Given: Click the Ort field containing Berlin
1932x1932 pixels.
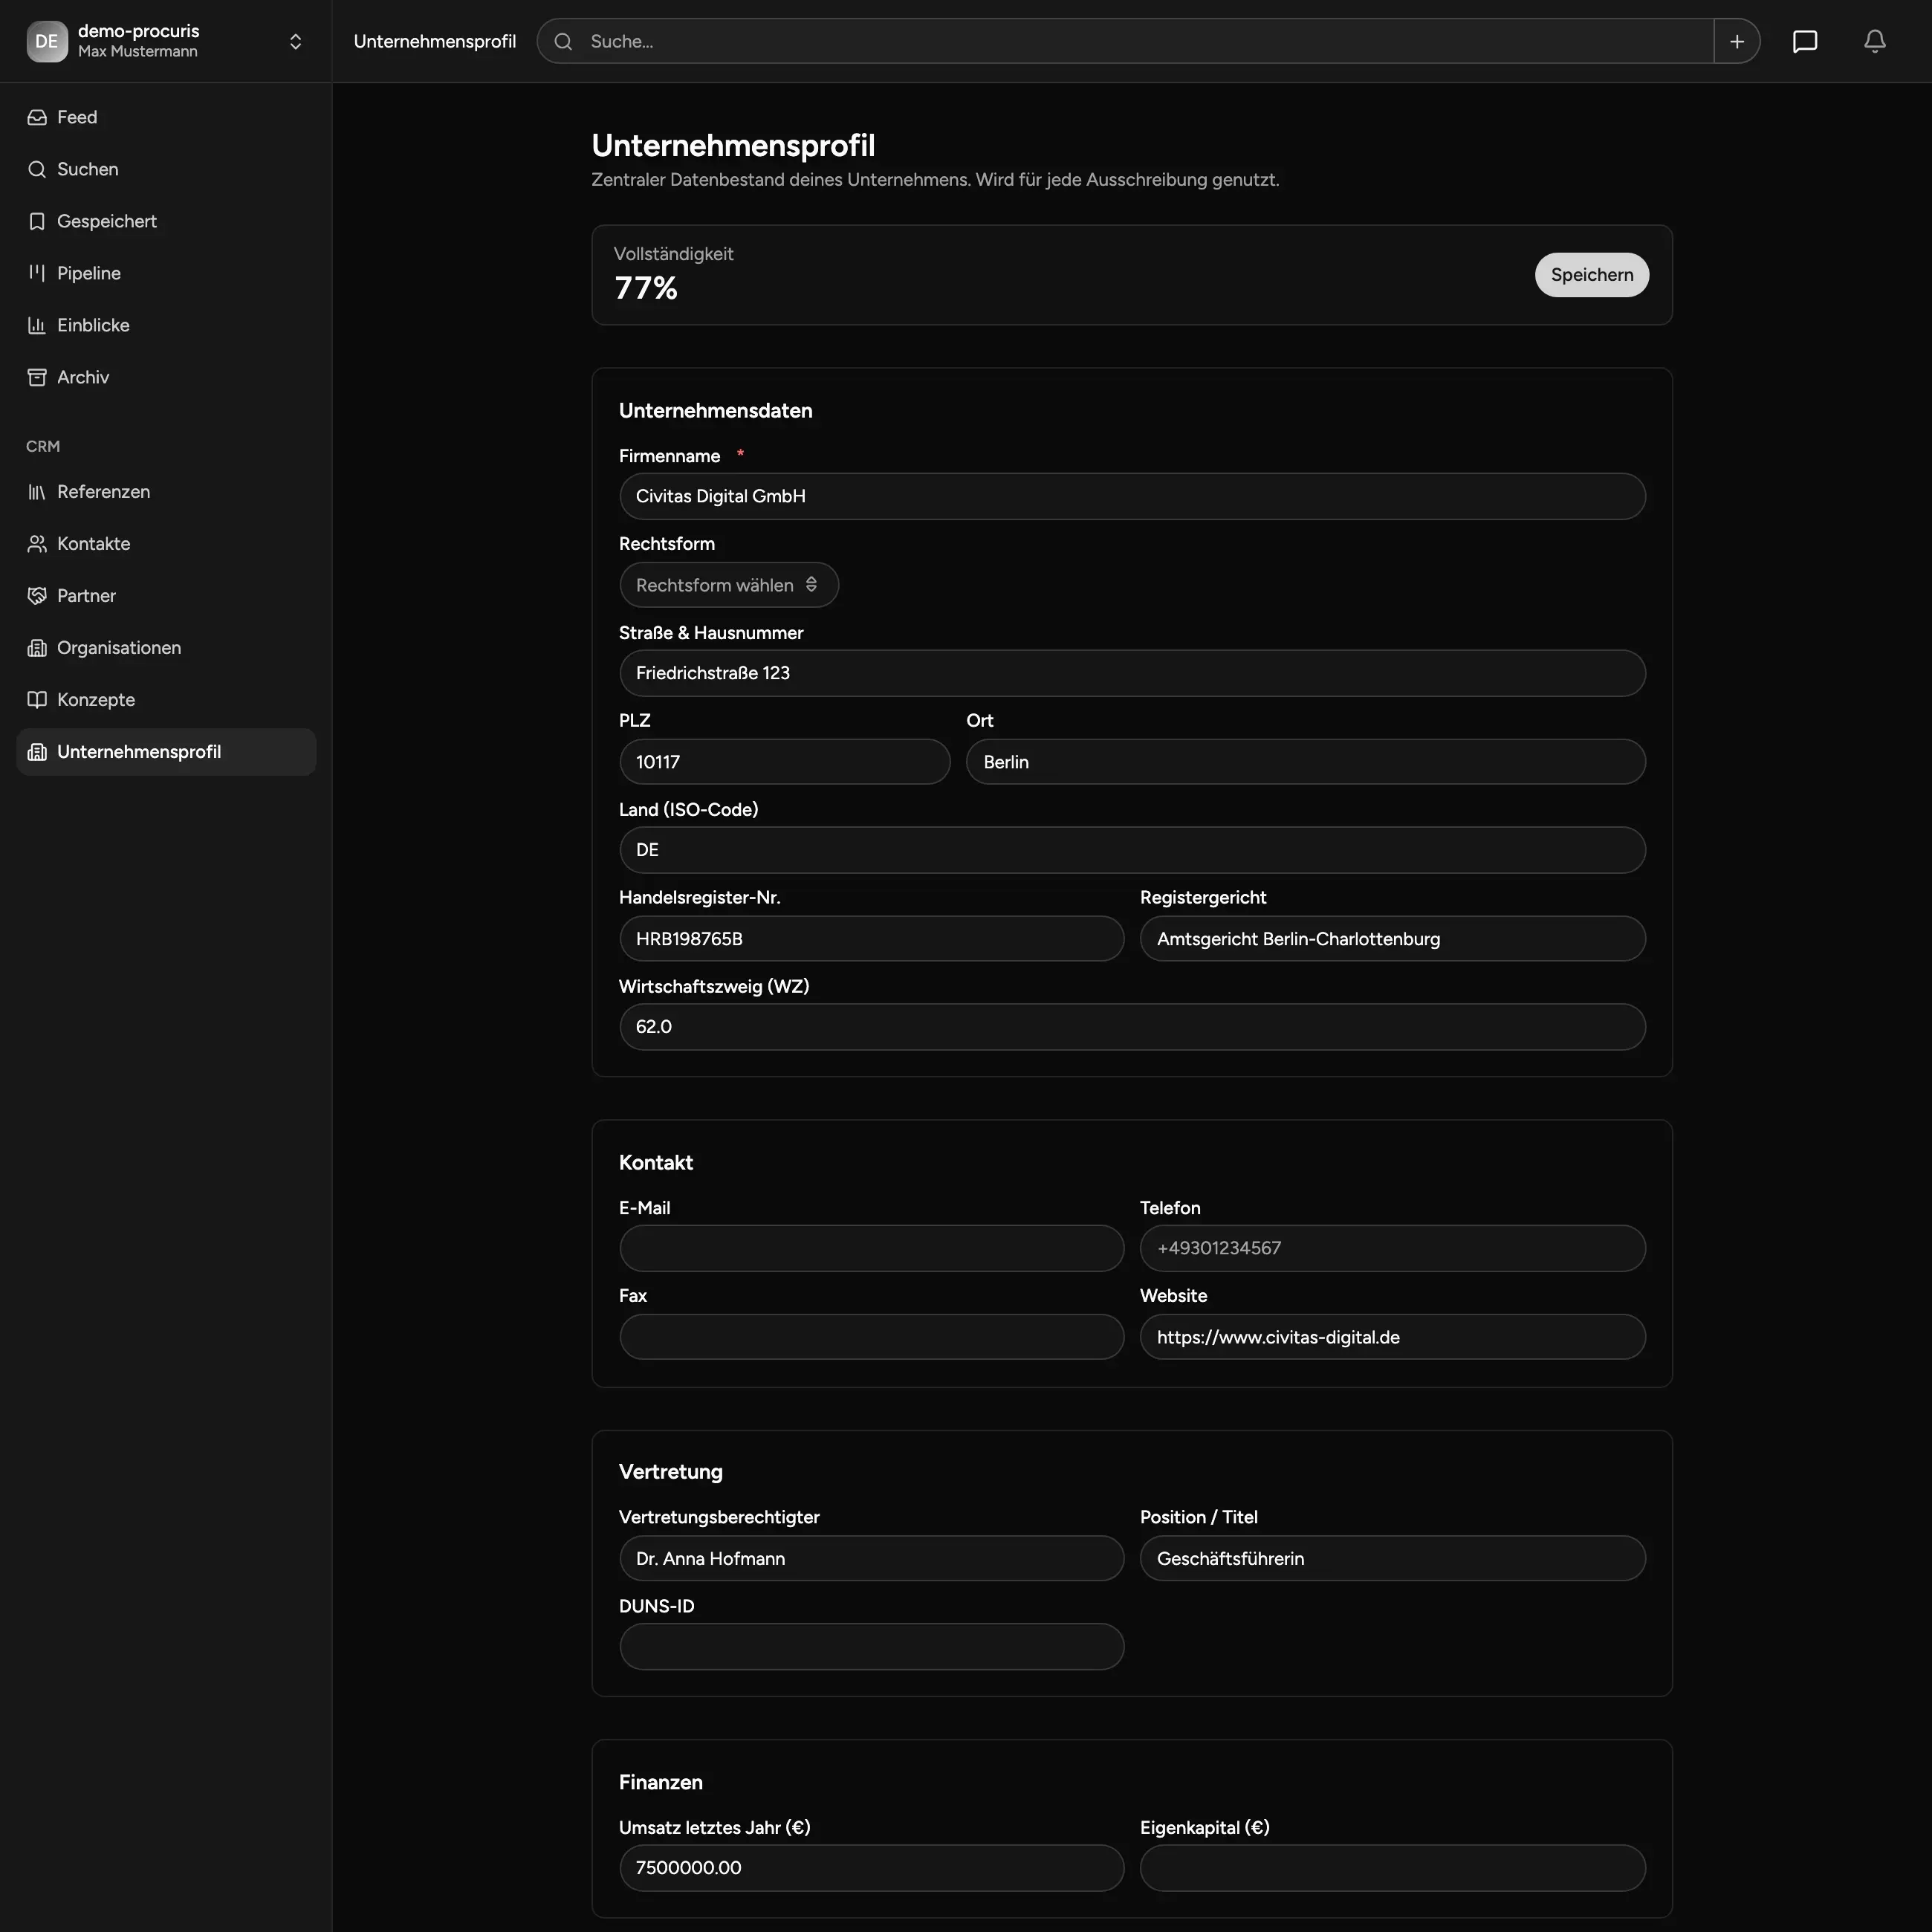Looking at the screenshot, I should 1306,762.
